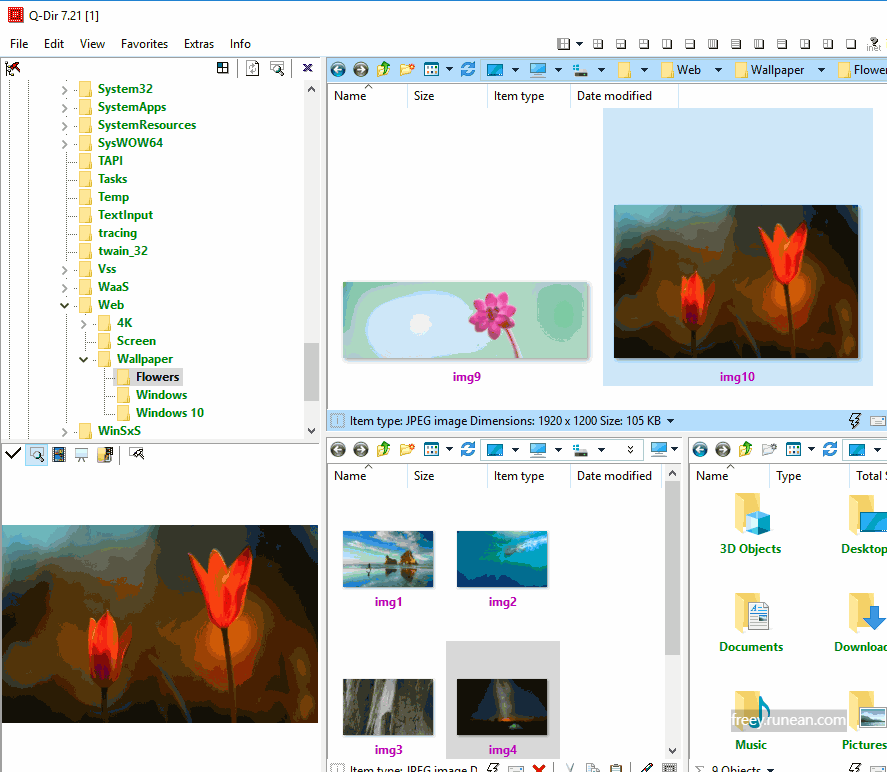Image resolution: width=887 pixels, height=772 pixels.
Task: Sort top pane by Item type column
Action: [x=528, y=96]
